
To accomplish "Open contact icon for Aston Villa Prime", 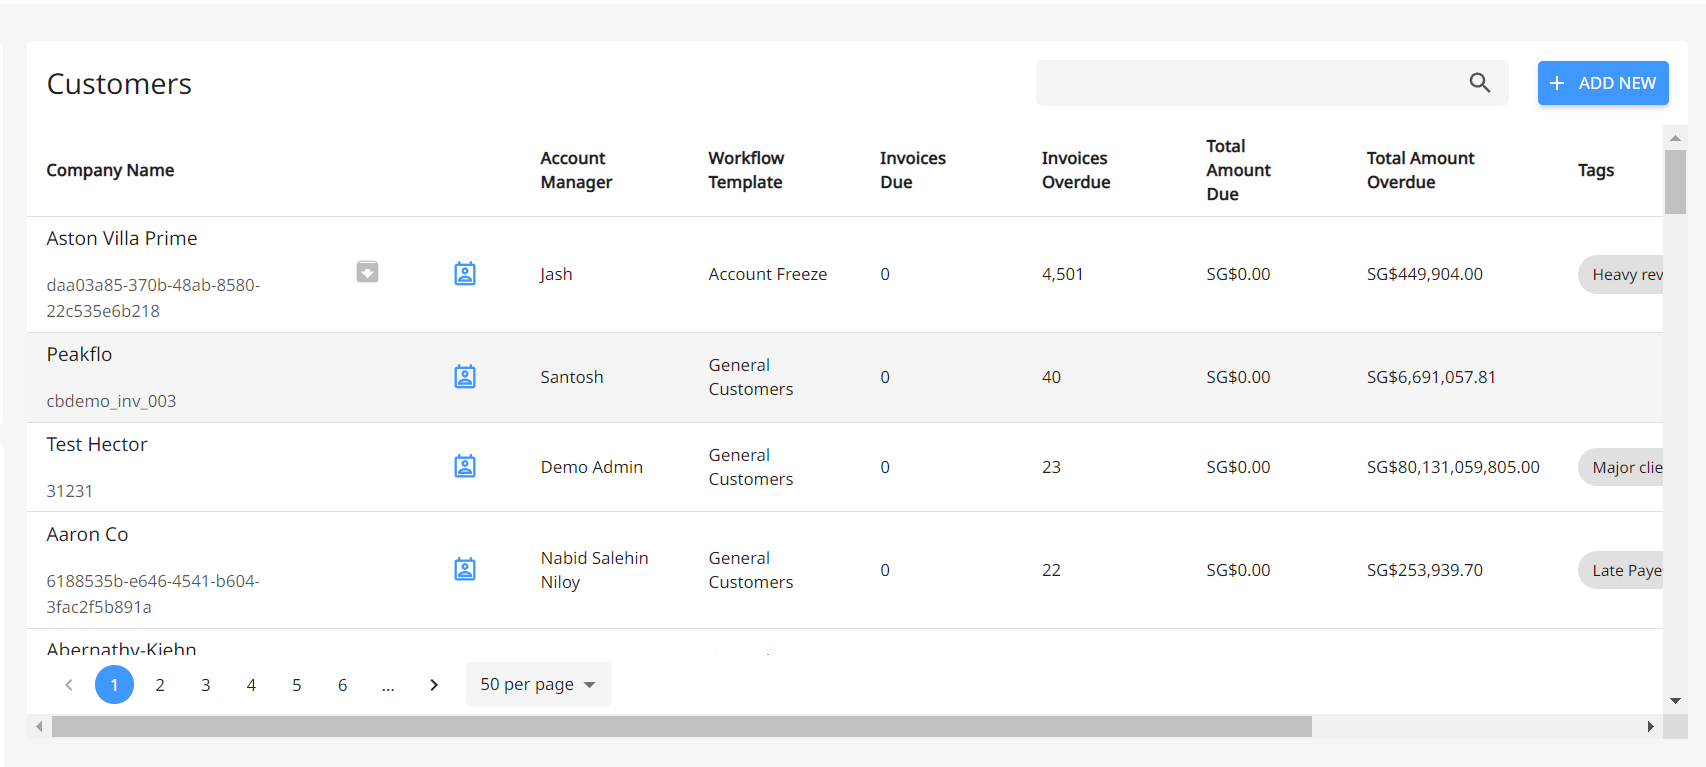I will (x=465, y=274).
